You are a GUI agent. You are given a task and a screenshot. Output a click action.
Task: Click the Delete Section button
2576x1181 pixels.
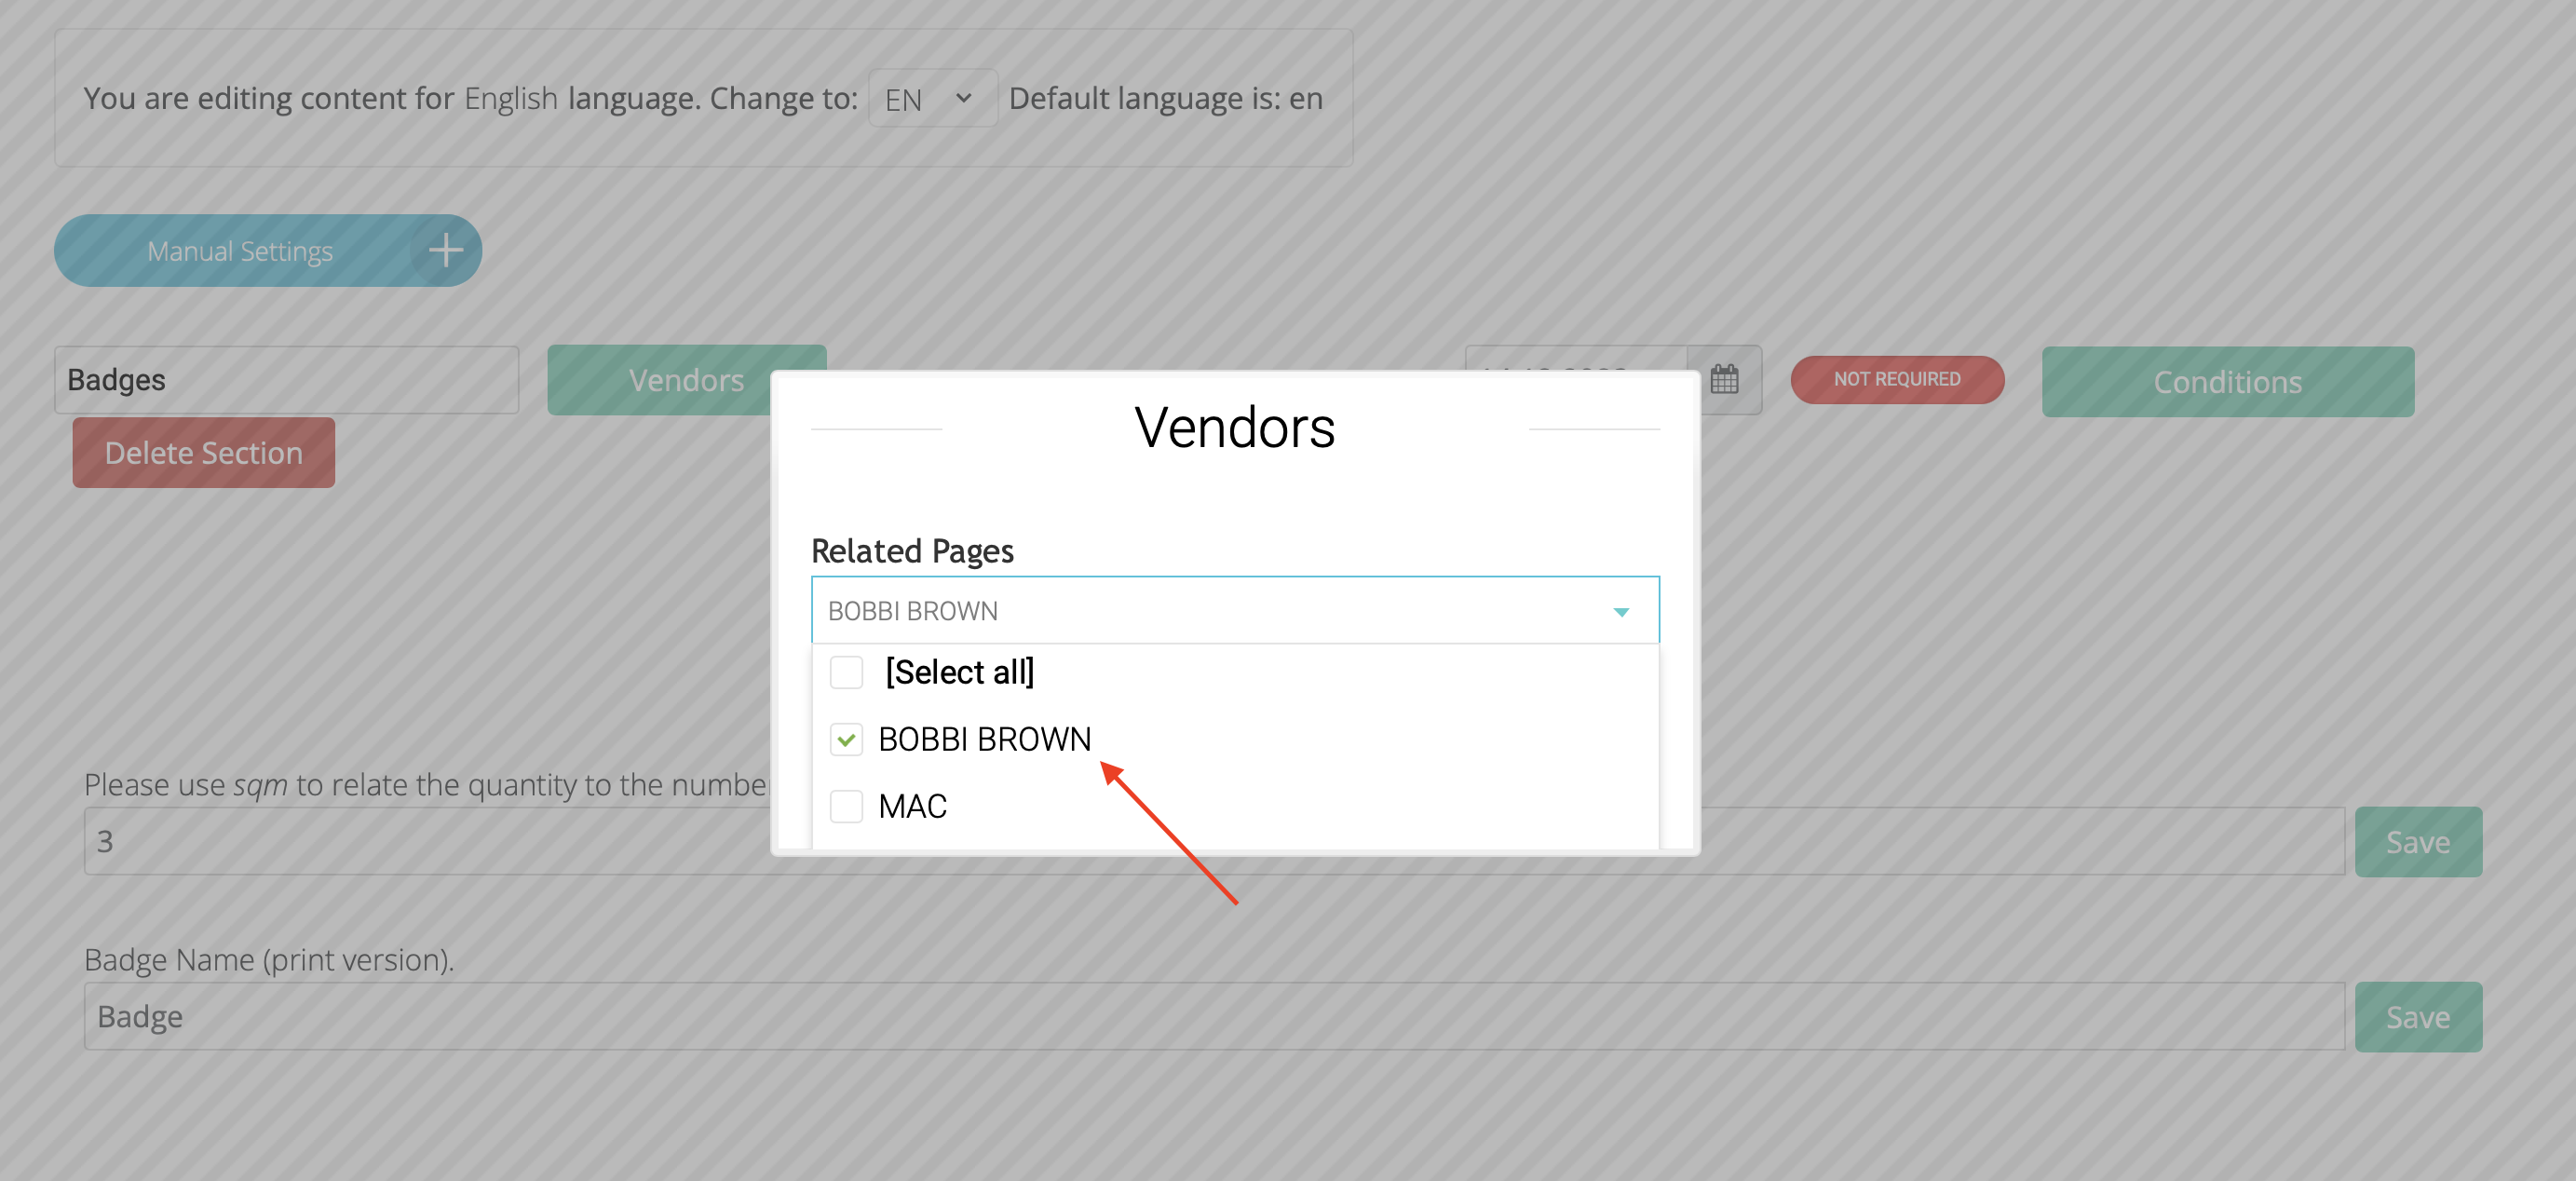[x=203, y=453]
